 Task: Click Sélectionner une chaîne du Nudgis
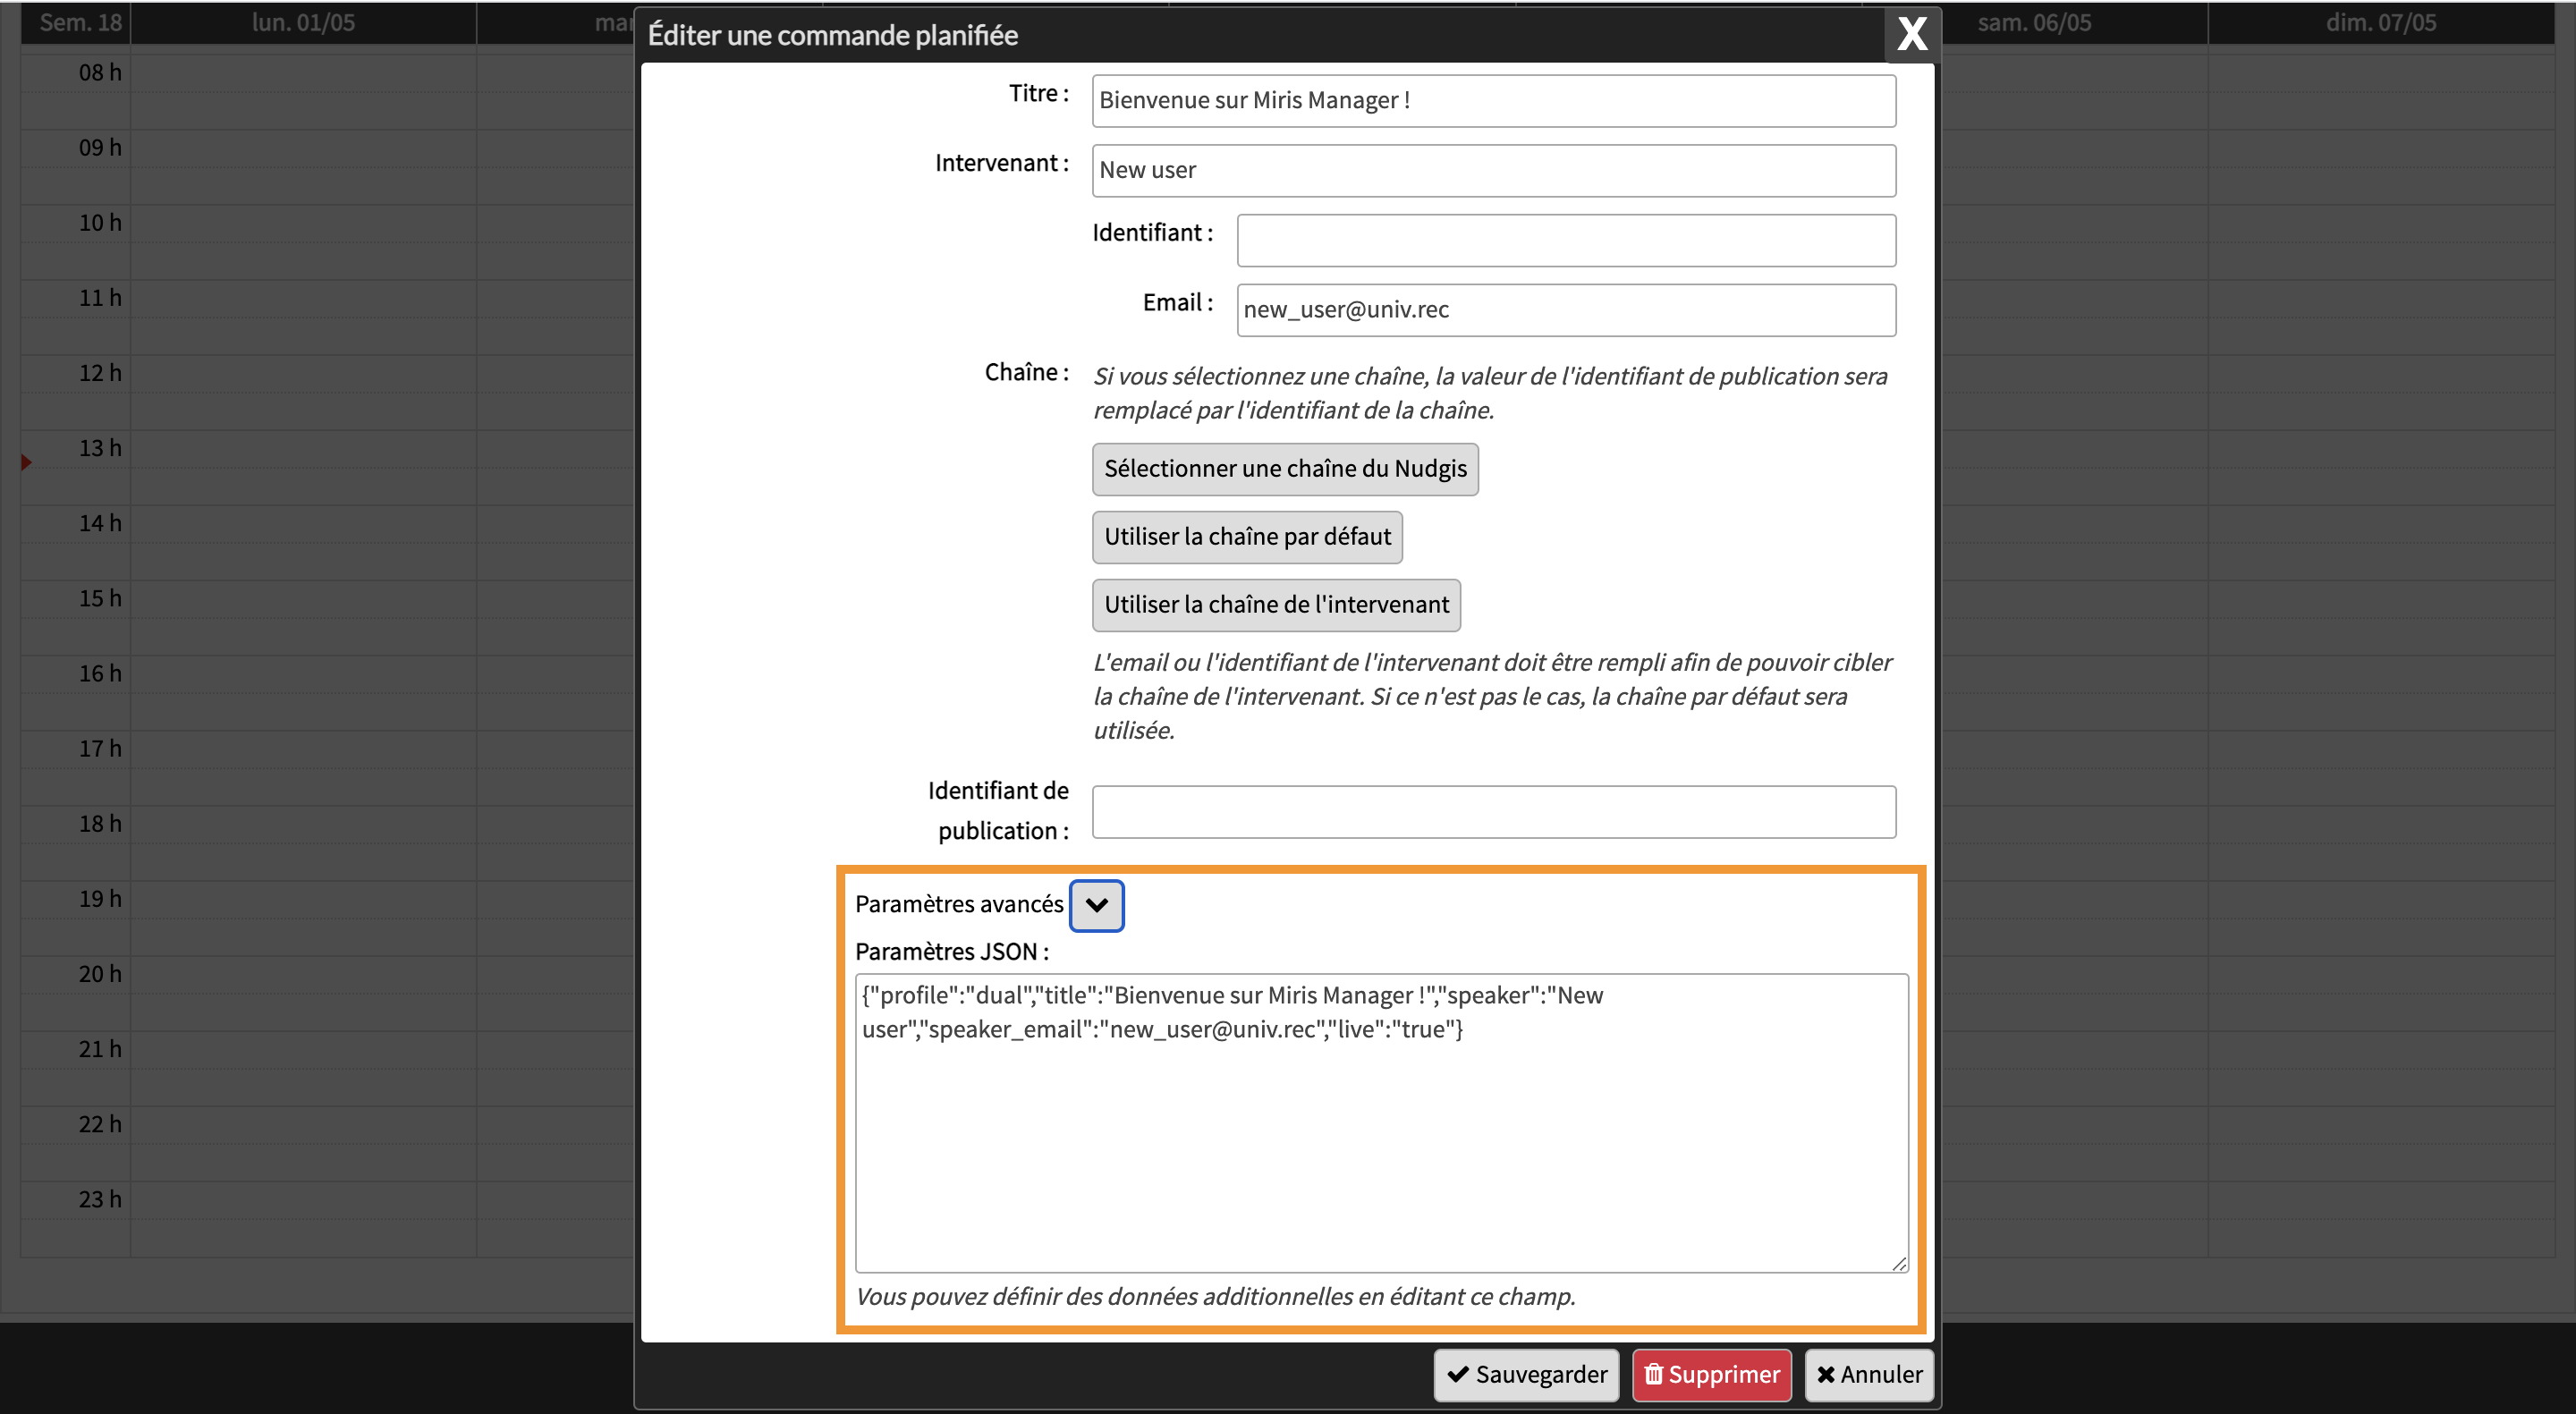click(1285, 469)
